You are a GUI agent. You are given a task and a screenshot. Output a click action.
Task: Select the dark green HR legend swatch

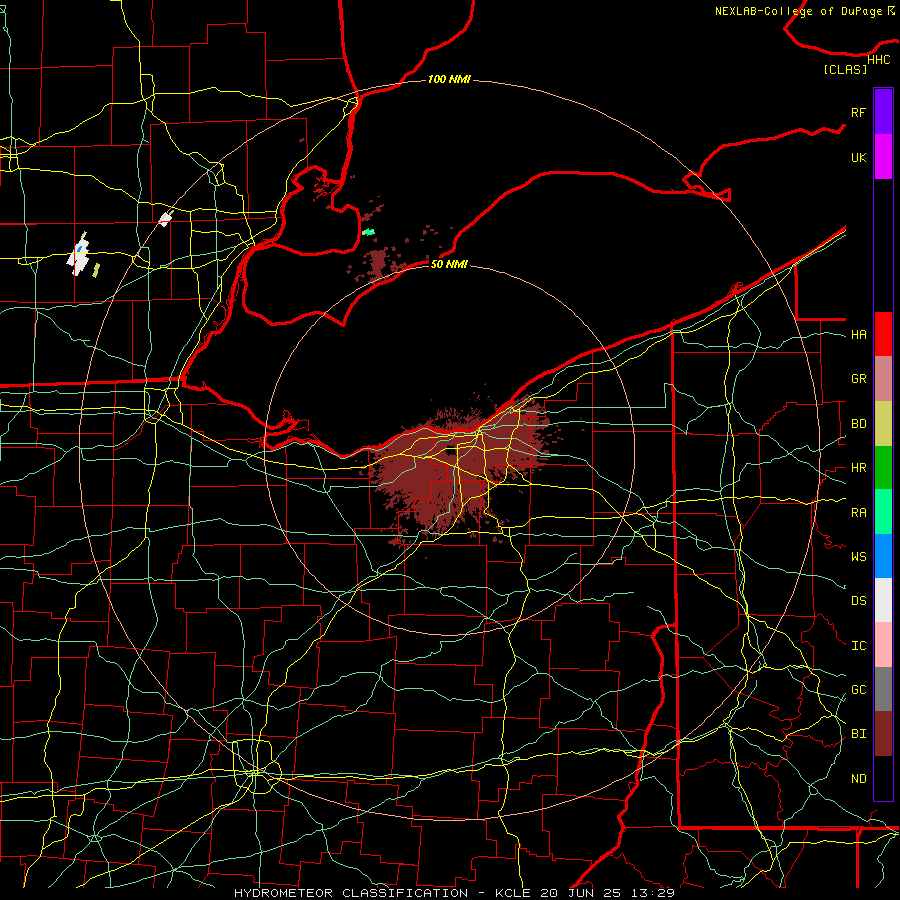point(883,467)
